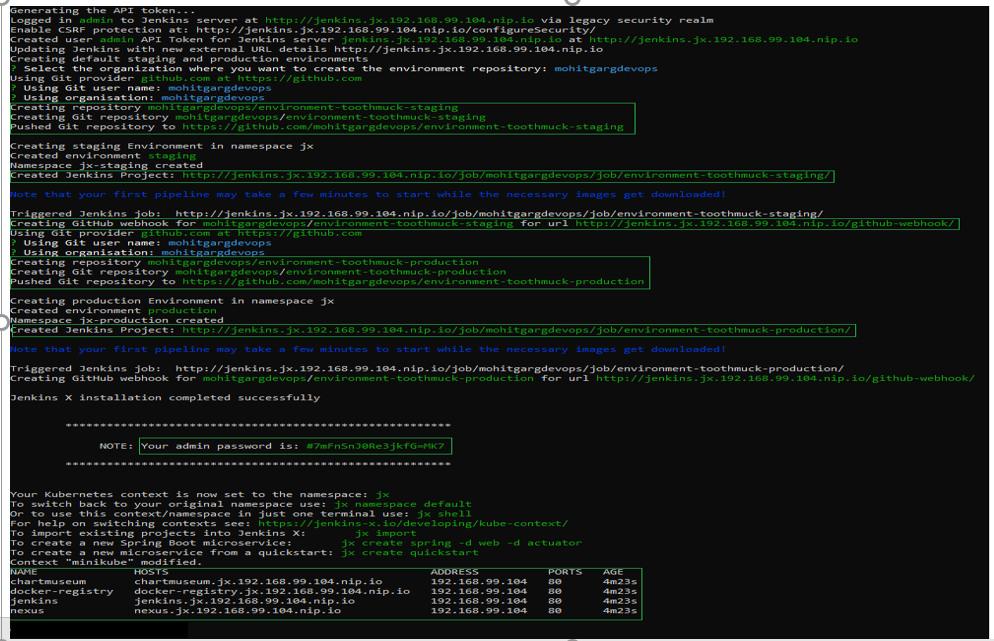994x641 pixels.
Task: Click host docker-registry.jx.192.168.99.104.nip.io
Action: [272, 591]
